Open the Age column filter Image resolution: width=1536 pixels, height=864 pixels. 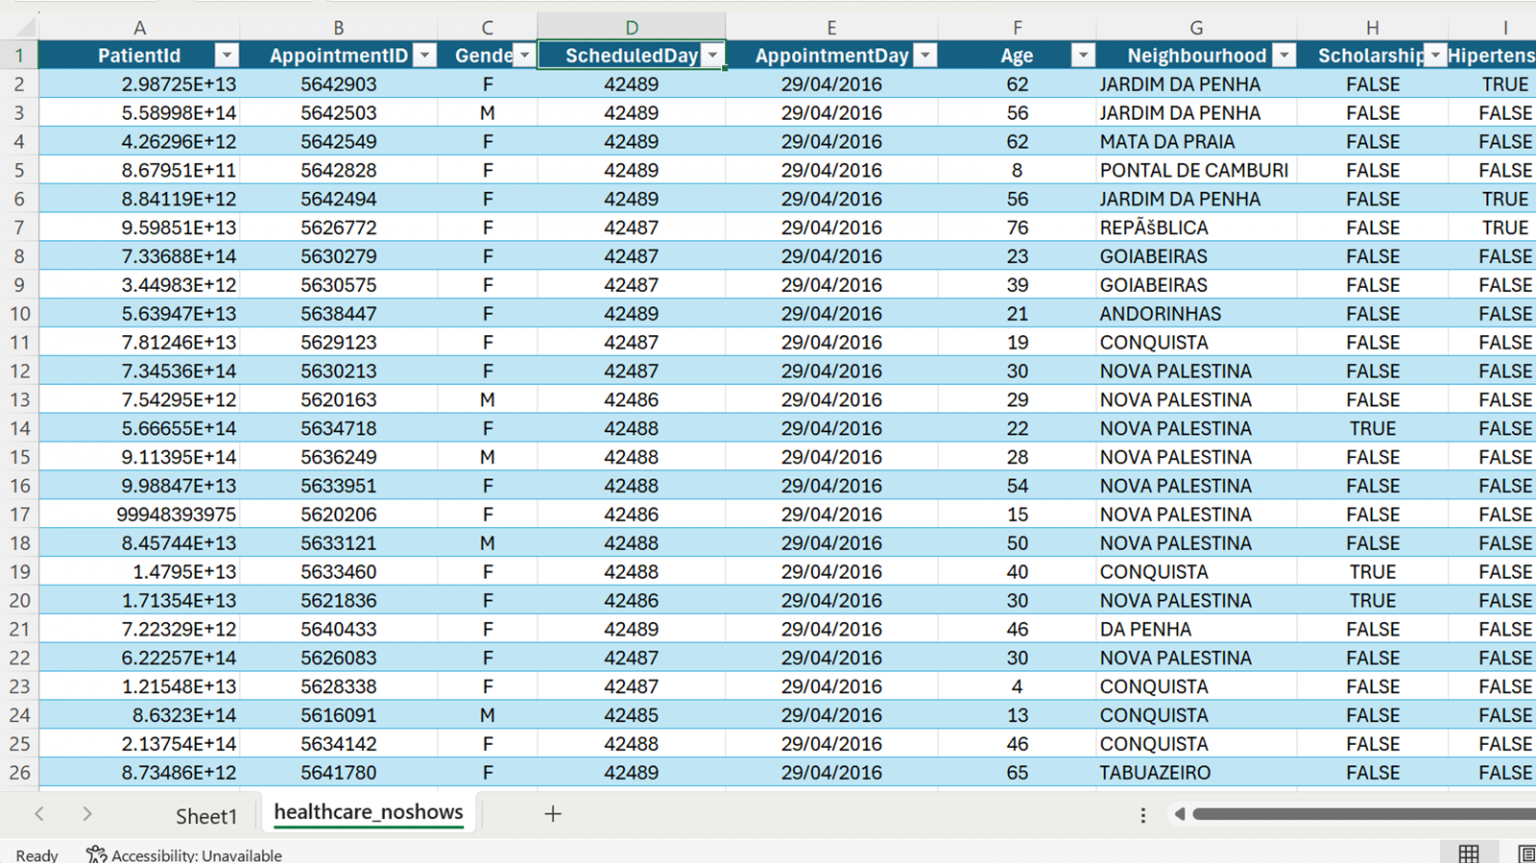pos(1083,55)
